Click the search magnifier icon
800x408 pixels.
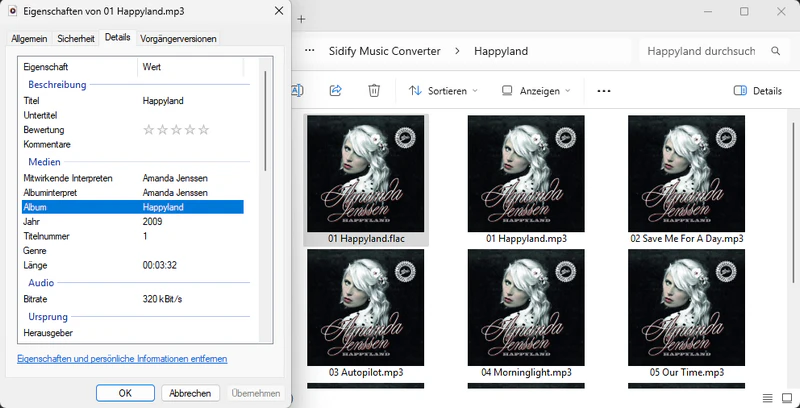776,51
